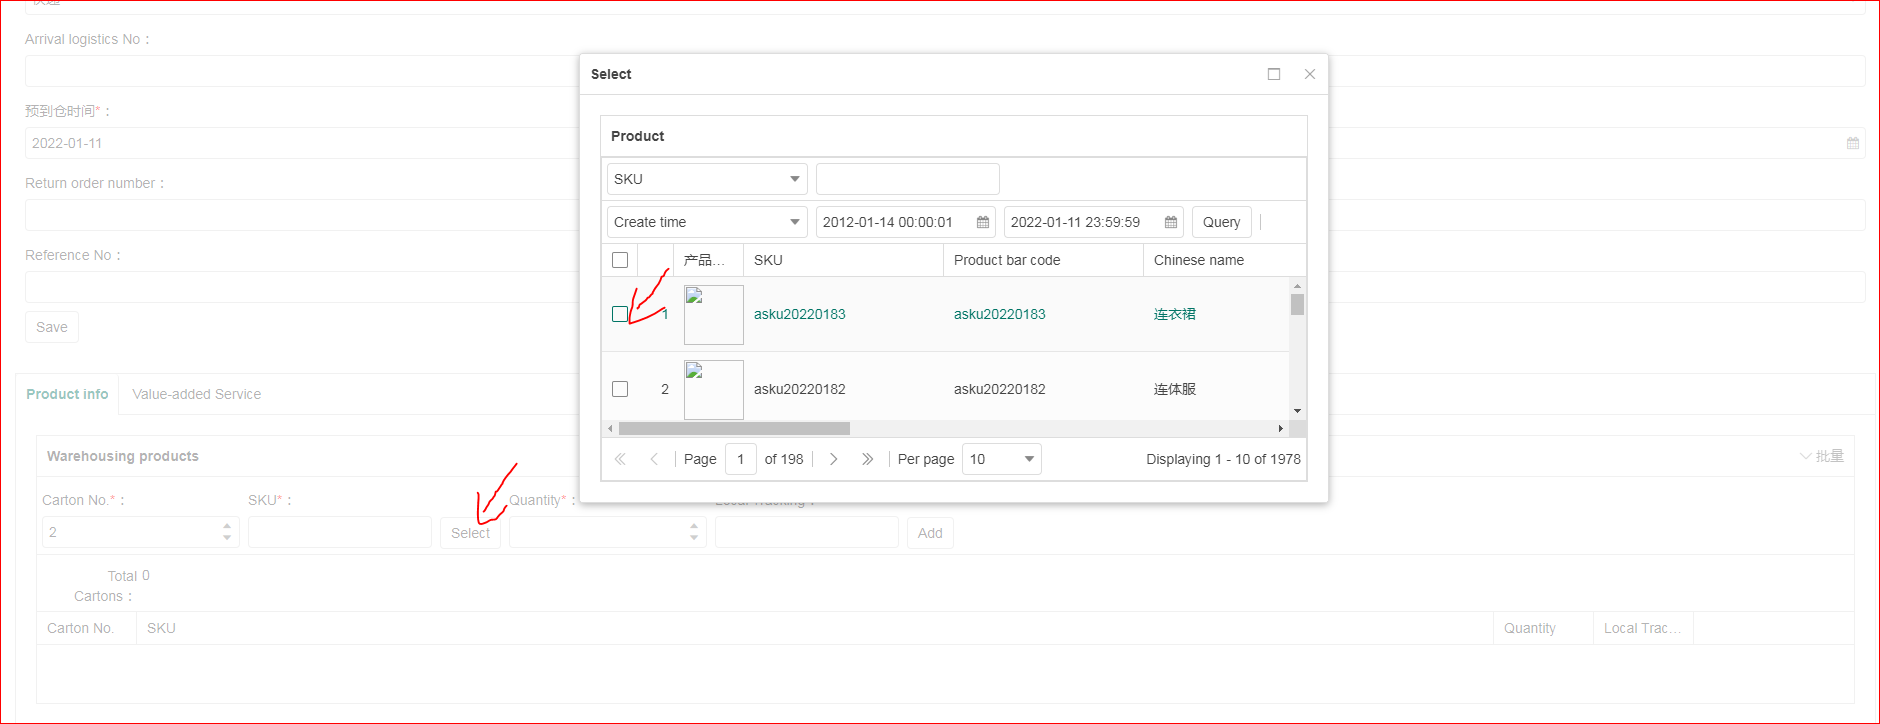Open calendar for the 2022-01-11 arrival date field
This screenshot has height=724, width=1880.
[x=1853, y=143]
